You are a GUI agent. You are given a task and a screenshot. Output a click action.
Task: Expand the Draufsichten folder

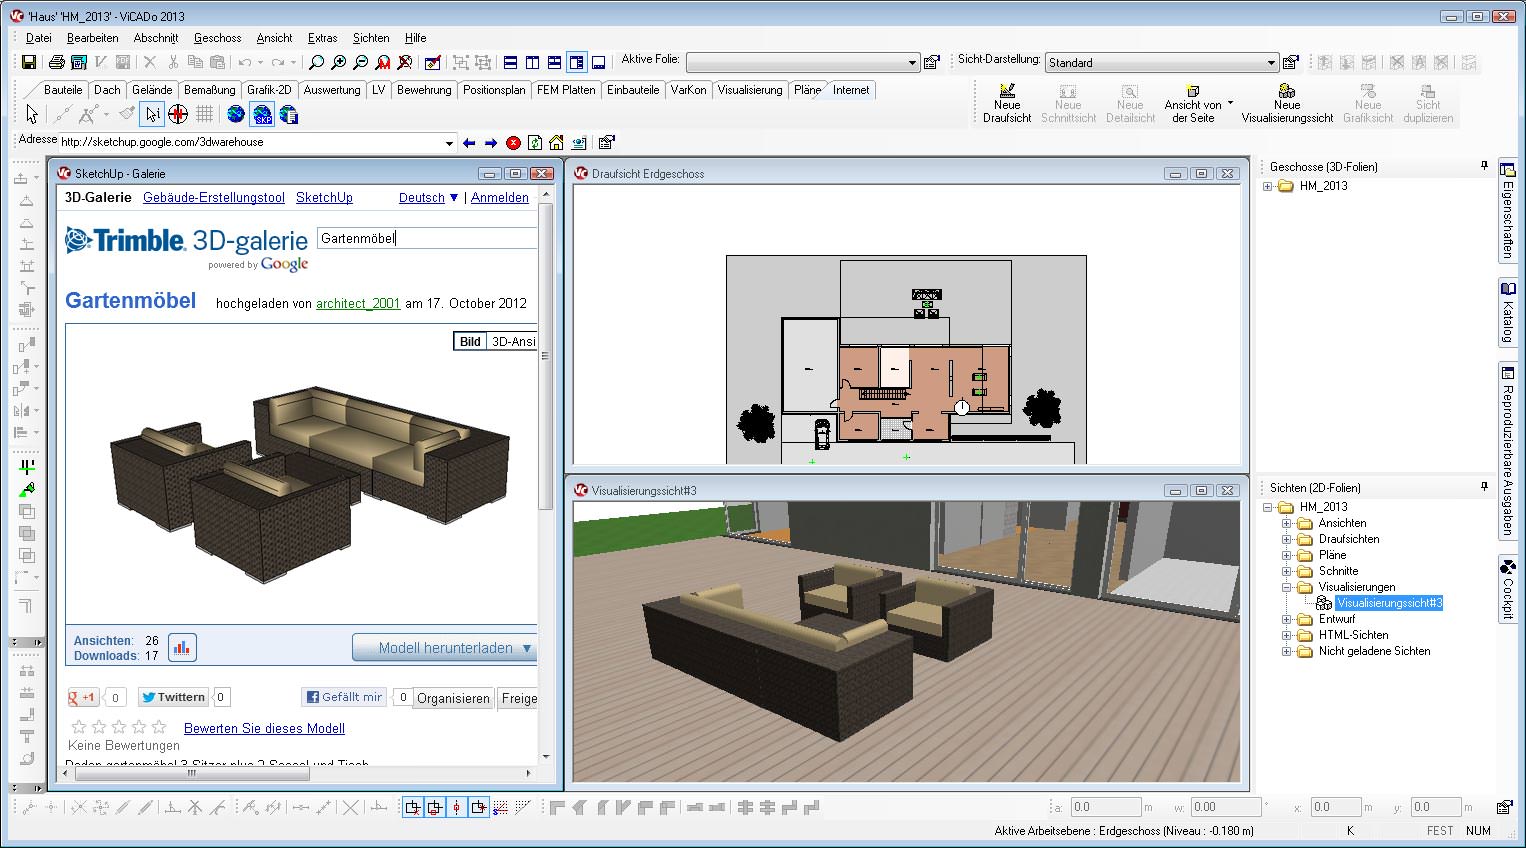1287,539
